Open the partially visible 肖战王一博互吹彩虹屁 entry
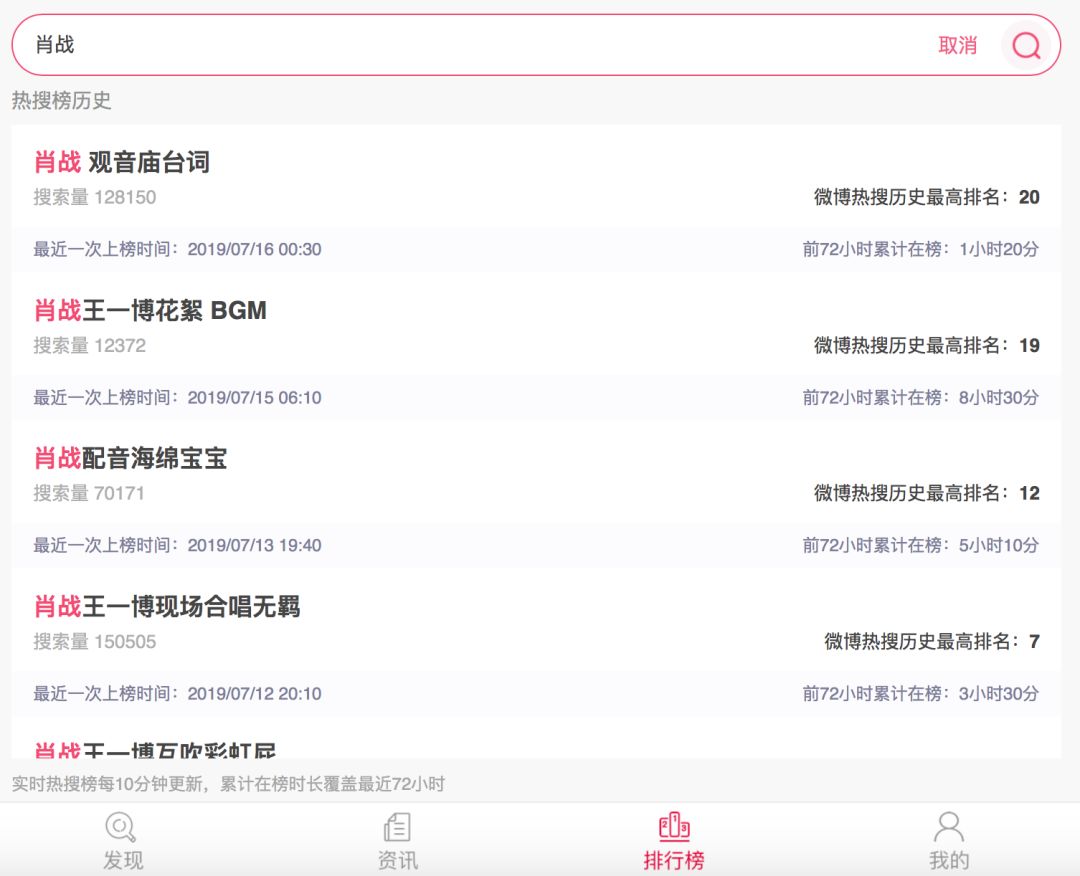Image resolution: width=1080 pixels, height=876 pixels. [x=155, y=750]
